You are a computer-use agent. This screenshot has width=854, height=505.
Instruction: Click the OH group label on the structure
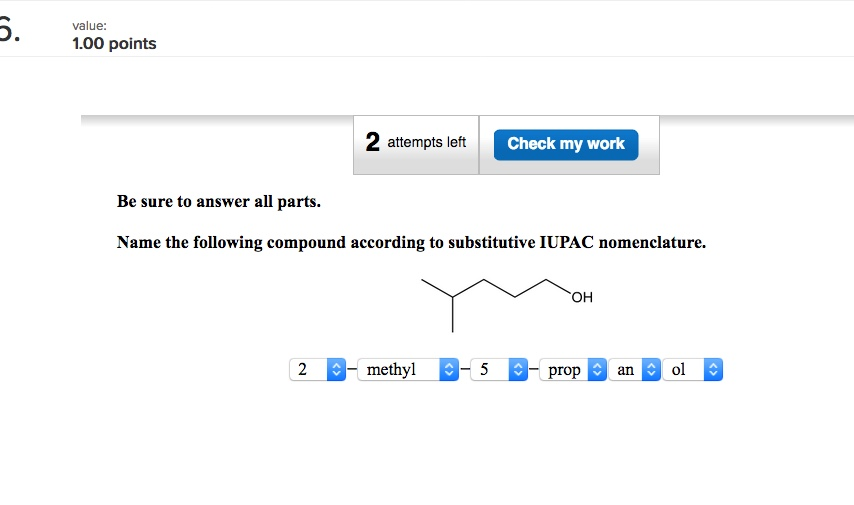[582, 297]
